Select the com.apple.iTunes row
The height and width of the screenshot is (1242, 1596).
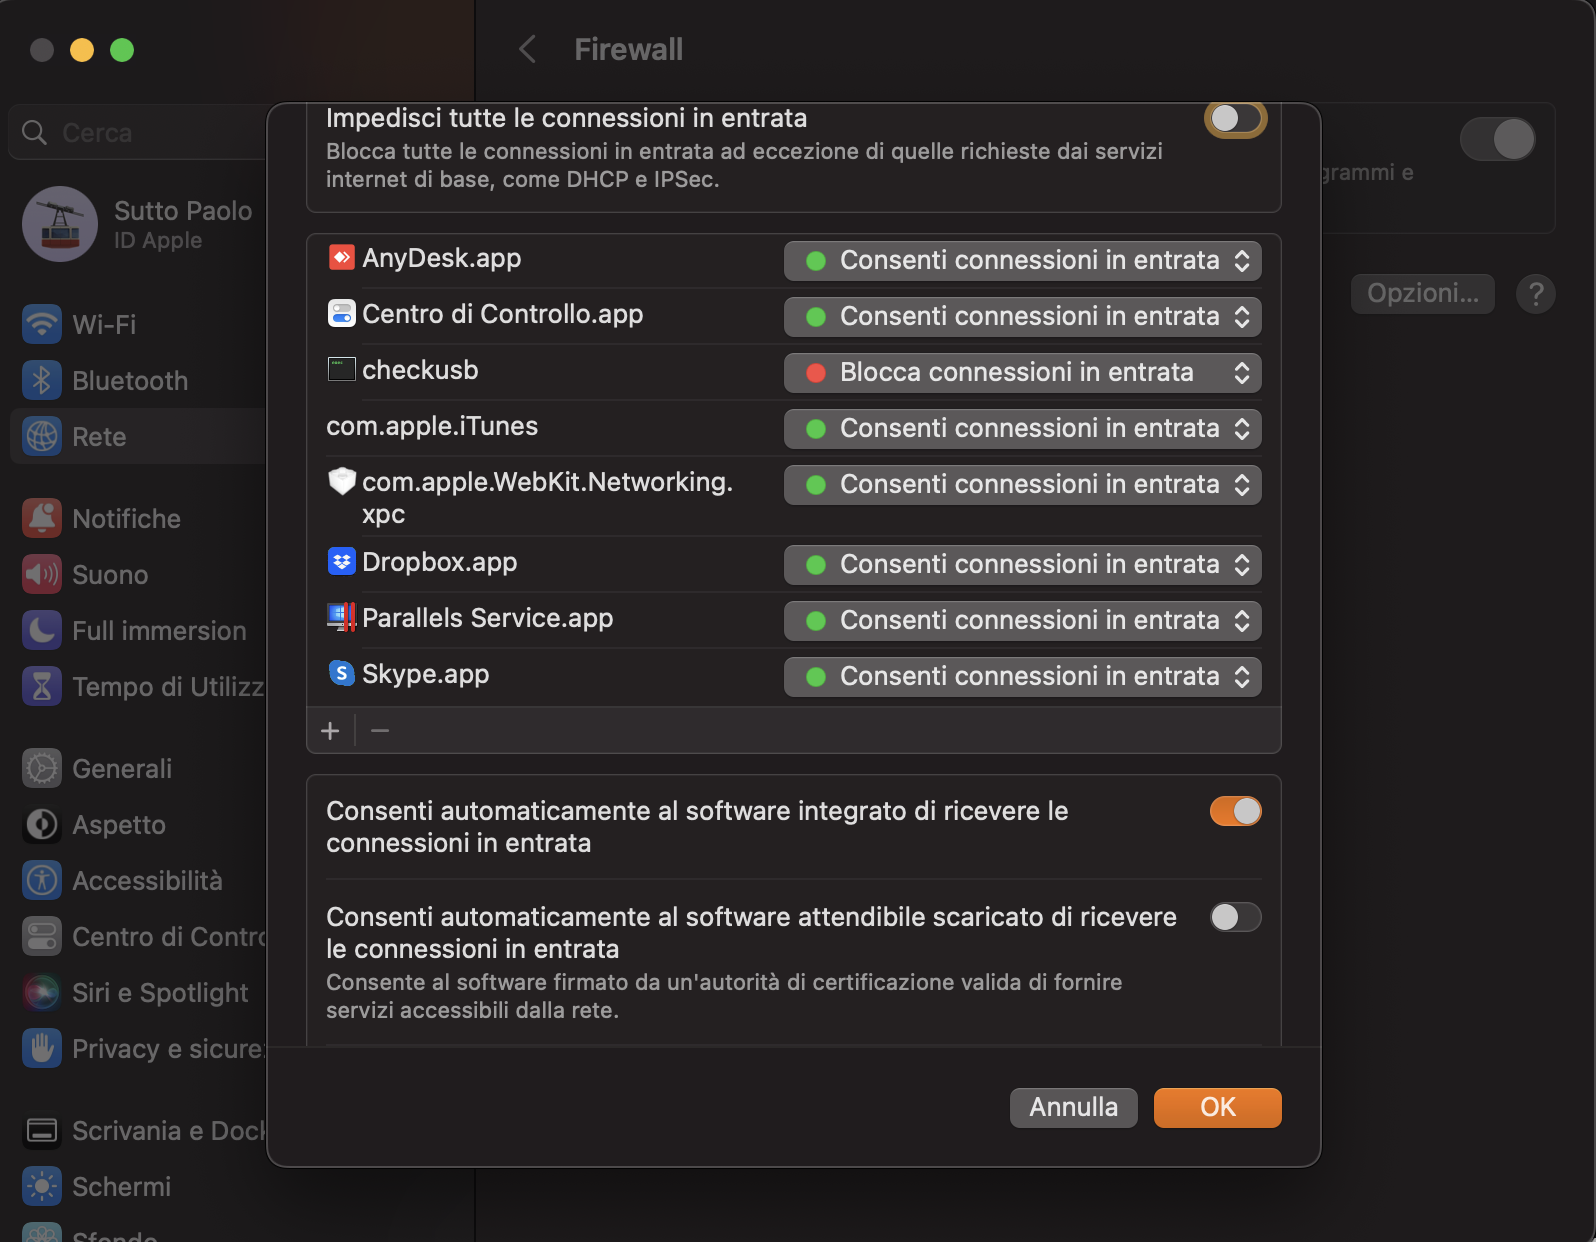[432, 427]
